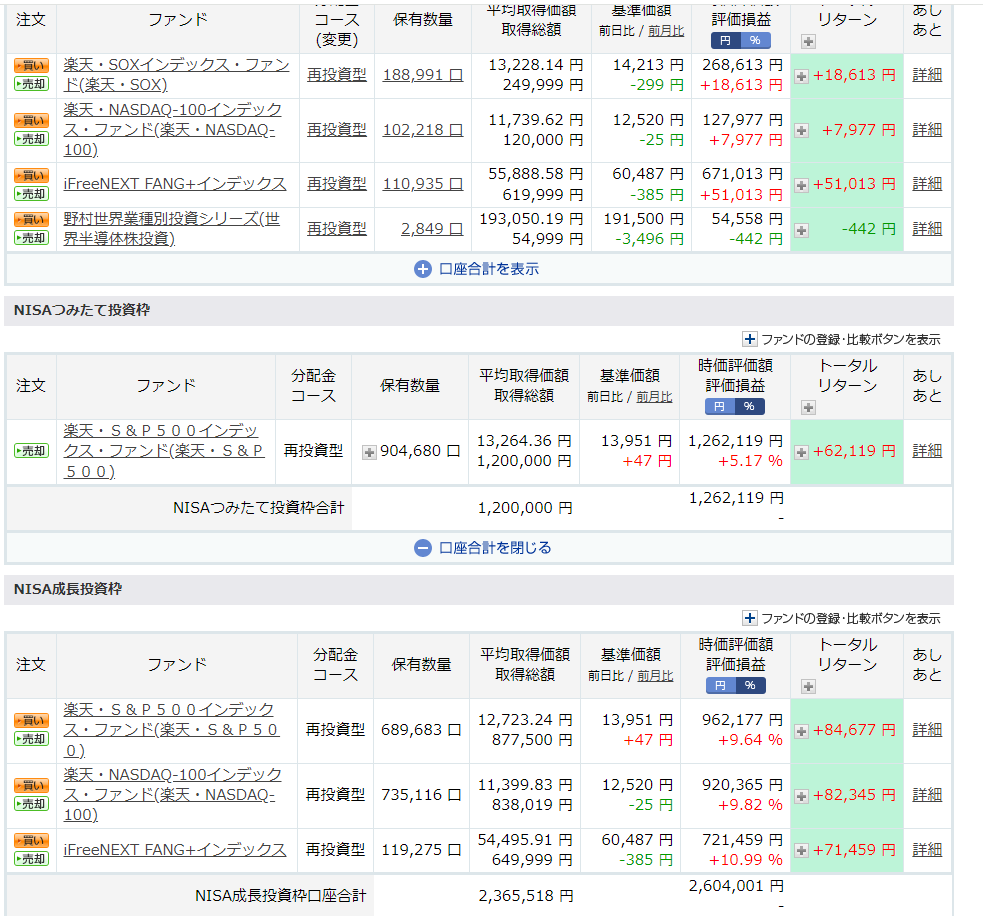Viewport: 983px width, 916px height.
Task: Click 売却 for S&P500 in NISA成長投資枠
Action: click(31, 739)
